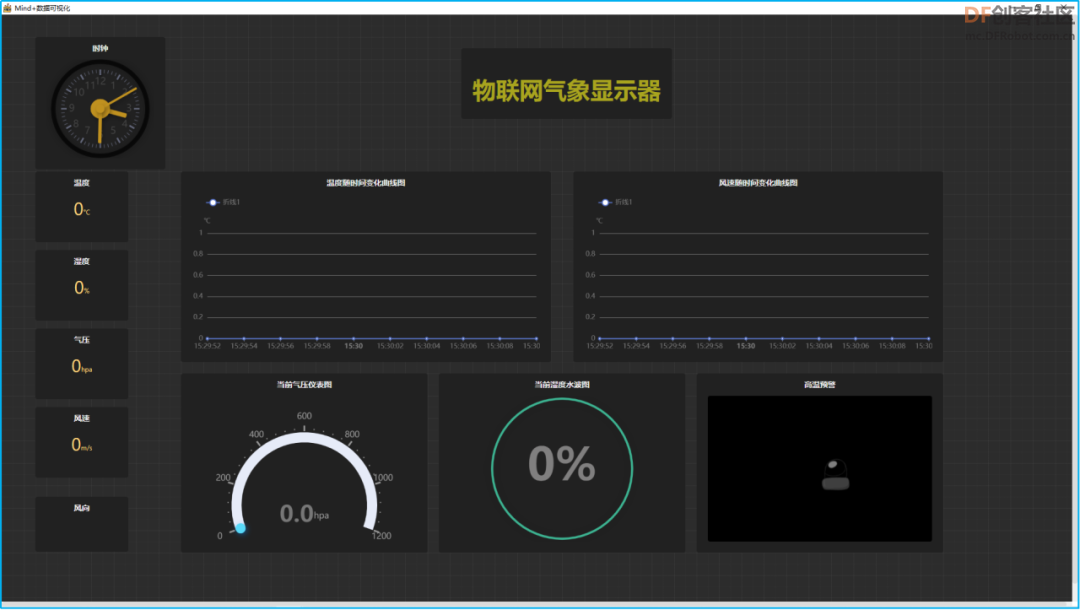
Task: Click 15:30:04 on temperature chart x-axis
Action: pyautogui.click(x=426, y=346)
